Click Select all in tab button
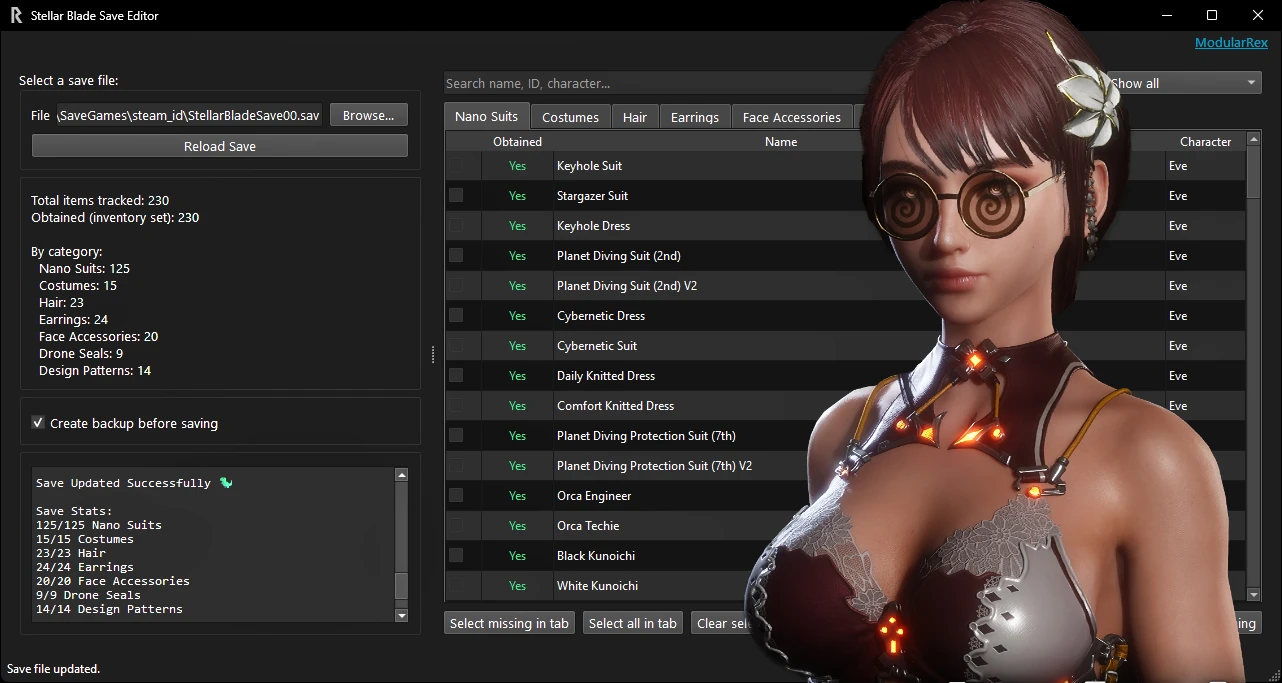The width and height of the screenshot is (1282, 683). [633, 623]
